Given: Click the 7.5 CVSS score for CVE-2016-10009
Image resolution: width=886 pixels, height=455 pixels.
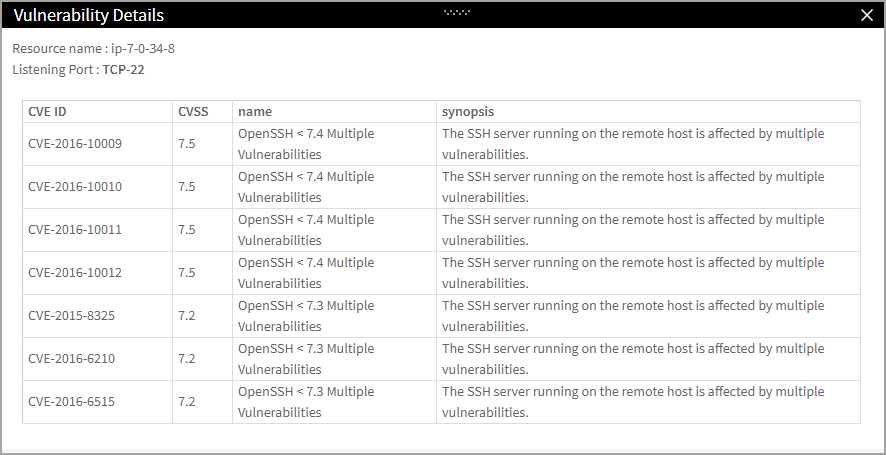Looking at the screenshot, I should 186,144.
